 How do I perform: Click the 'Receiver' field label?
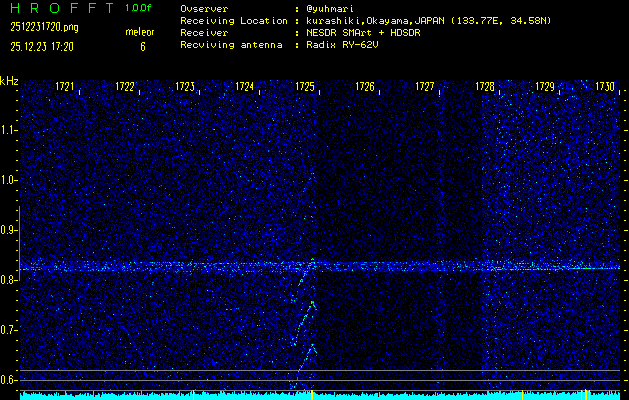tap(204, 33)
